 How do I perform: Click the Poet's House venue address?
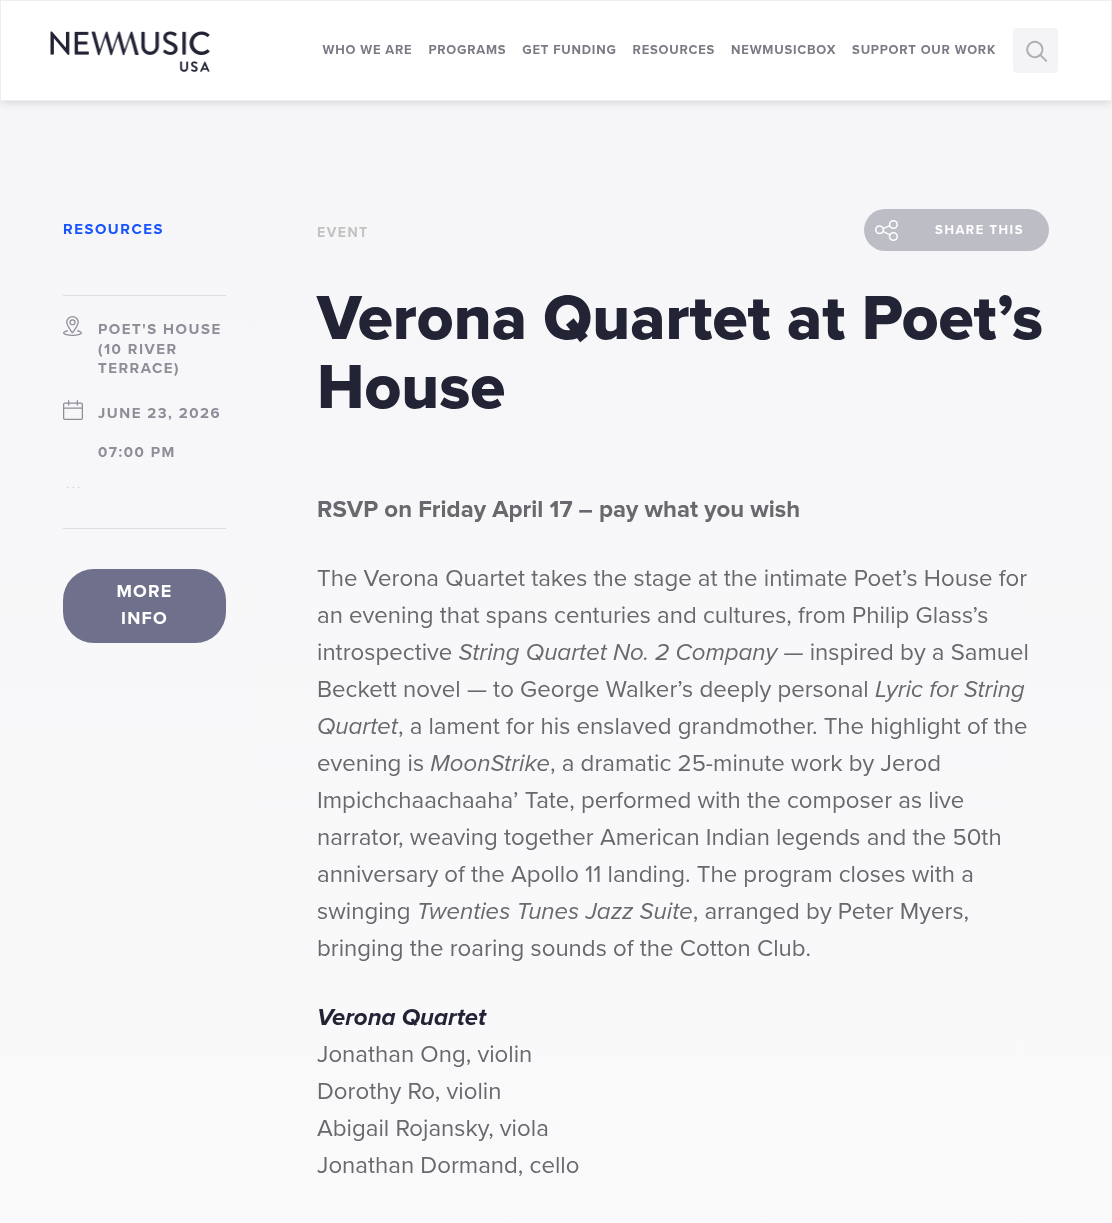(160, 348)
